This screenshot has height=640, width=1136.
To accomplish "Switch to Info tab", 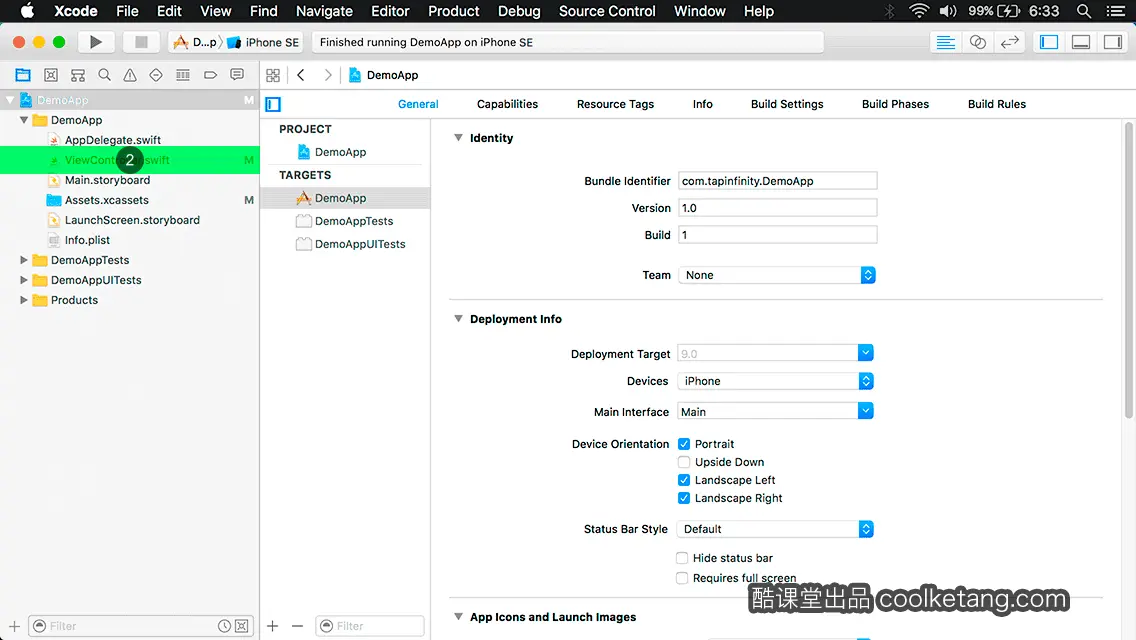I will [x=702, y=104].
